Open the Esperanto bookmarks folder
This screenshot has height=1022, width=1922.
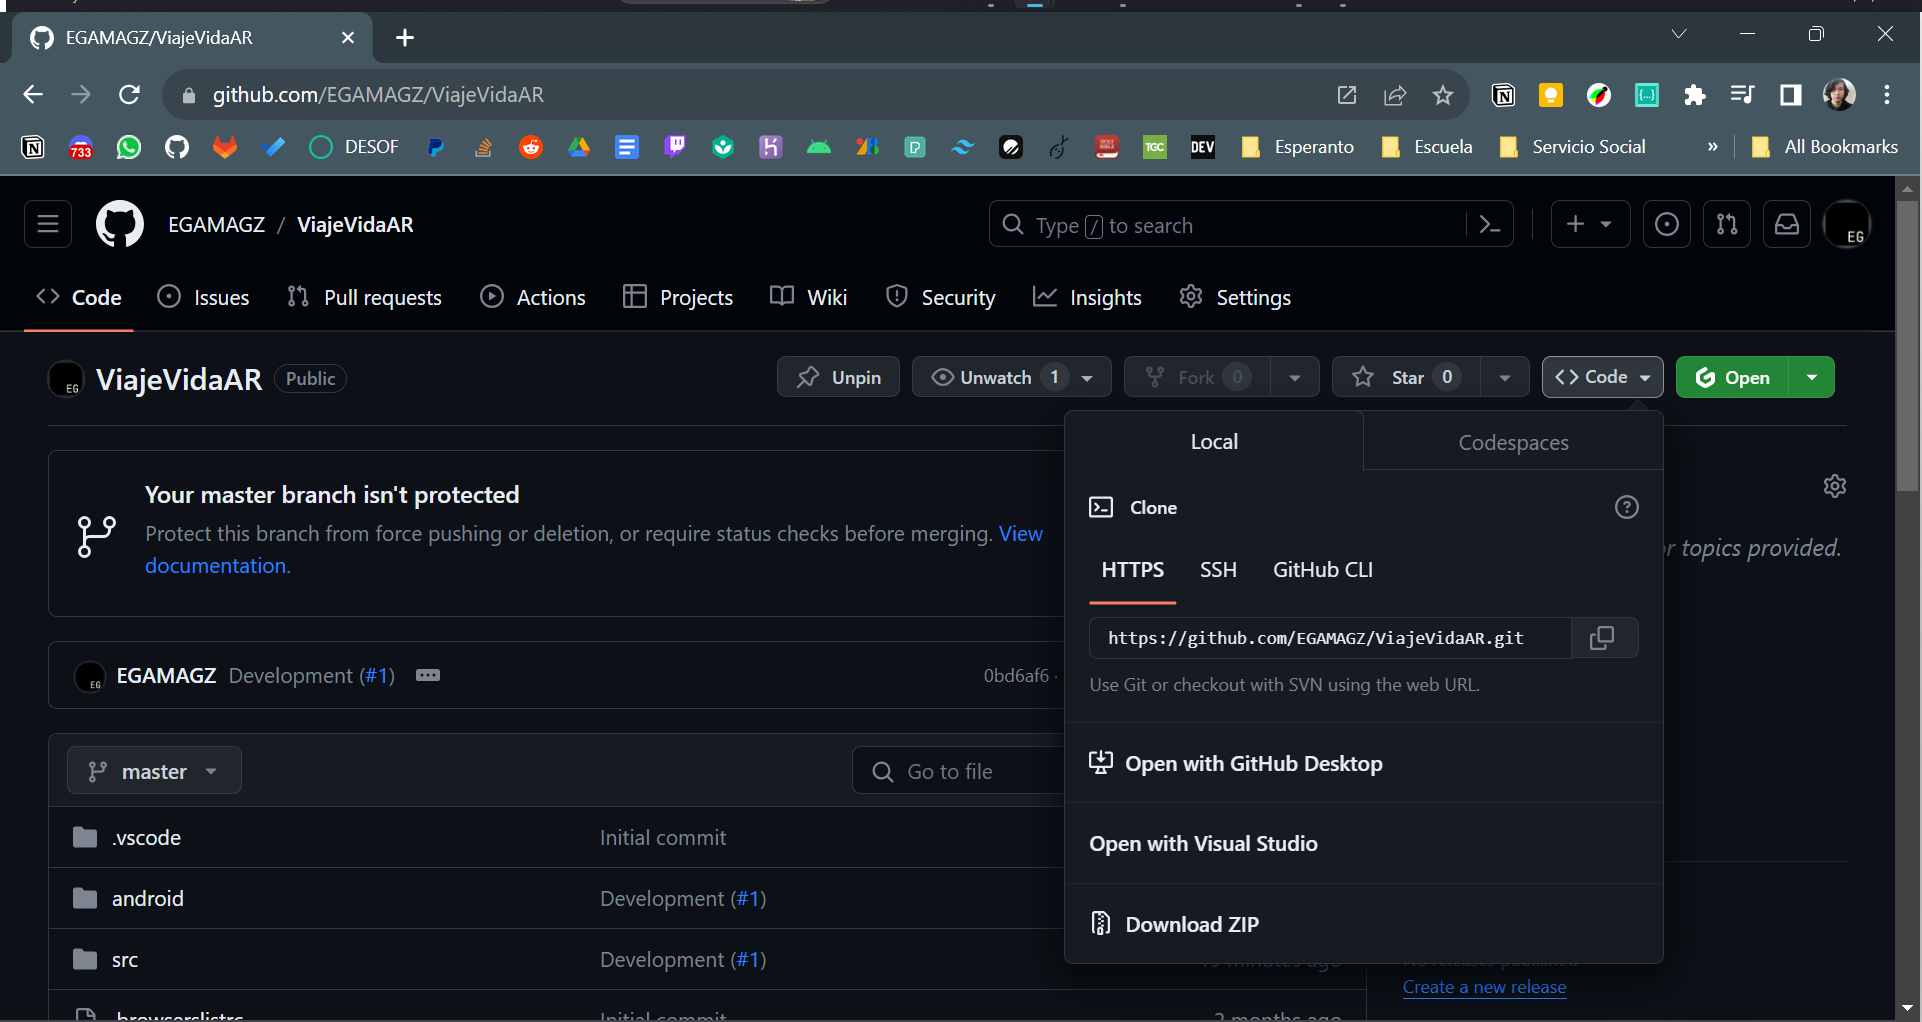pyautogui.click(x=1298, y=147)
